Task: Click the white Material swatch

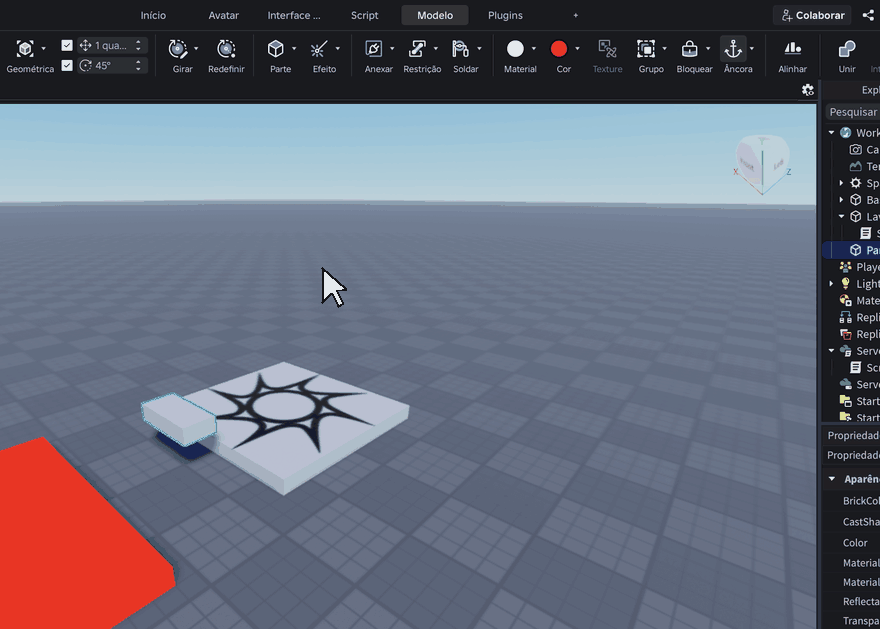Action: pyautogui.click(x=515, y=49)
